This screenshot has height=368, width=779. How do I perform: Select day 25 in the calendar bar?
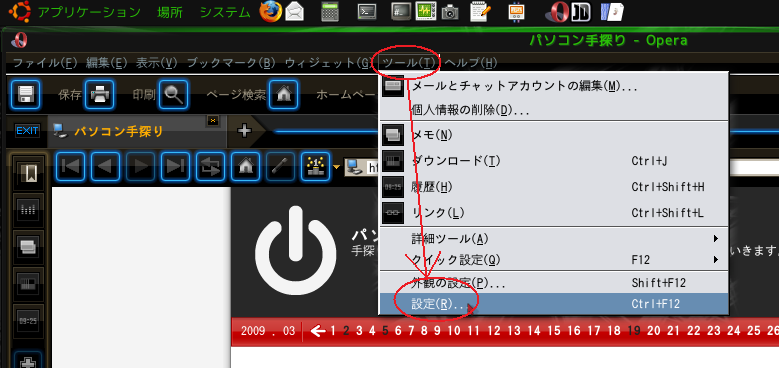point(754,331)
